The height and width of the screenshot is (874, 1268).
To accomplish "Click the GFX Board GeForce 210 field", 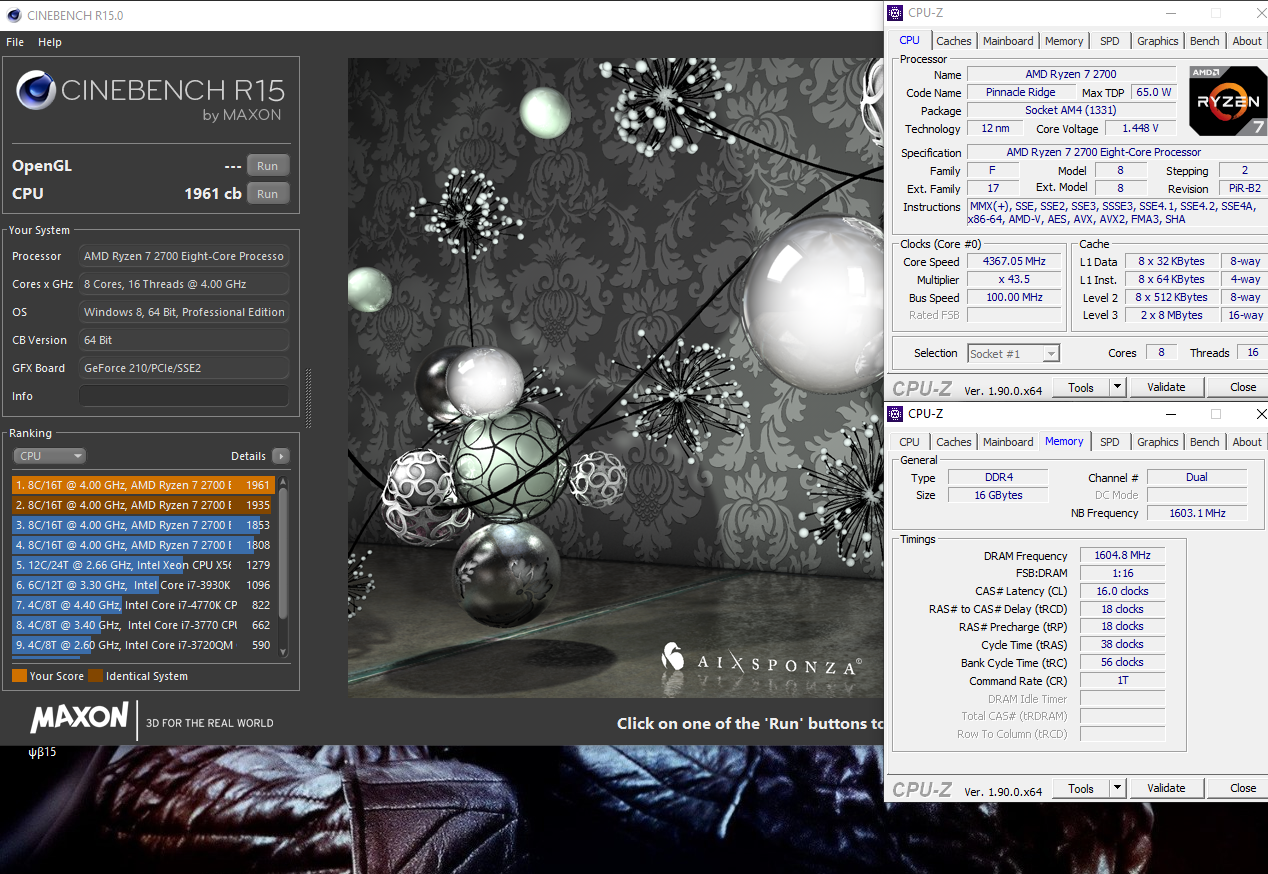I will 184,368.
